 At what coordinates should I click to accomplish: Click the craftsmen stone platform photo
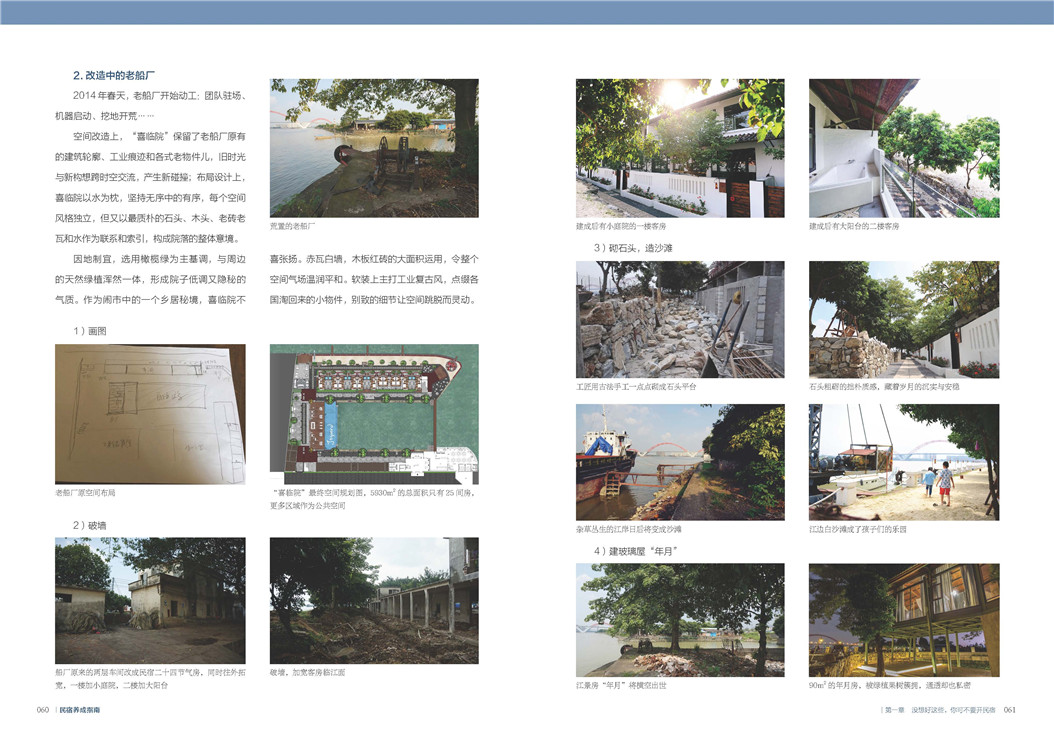(680, 319)
